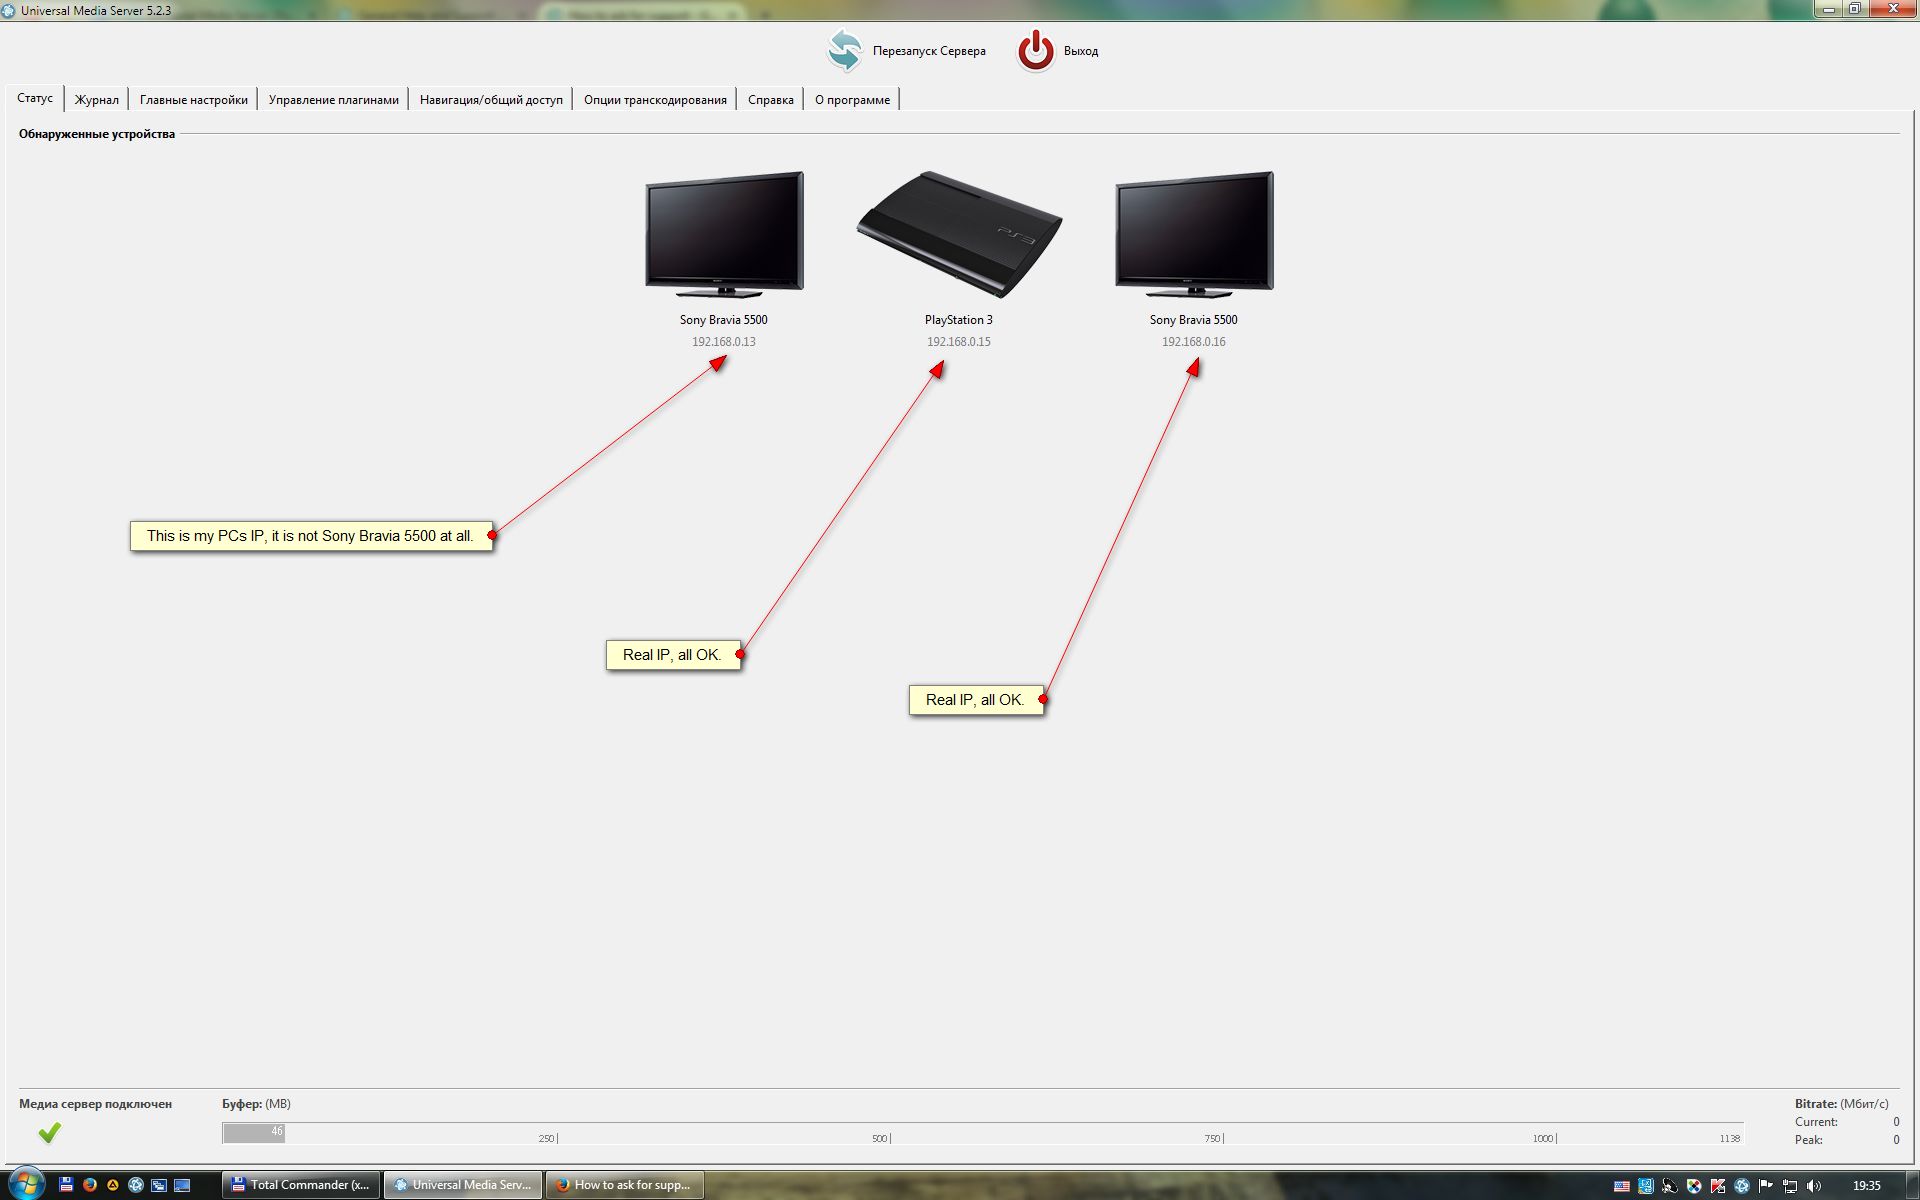Open the Справка tab
1920x1200 pixels.
(771, 100)
